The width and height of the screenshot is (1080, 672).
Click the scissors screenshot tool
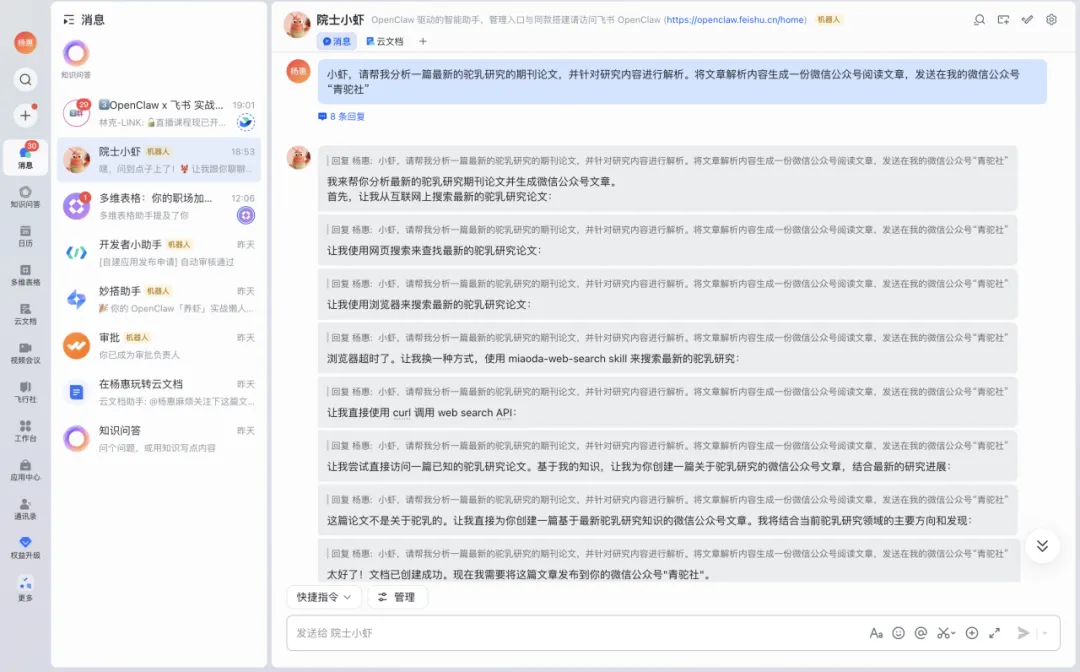tap(943, 633)
